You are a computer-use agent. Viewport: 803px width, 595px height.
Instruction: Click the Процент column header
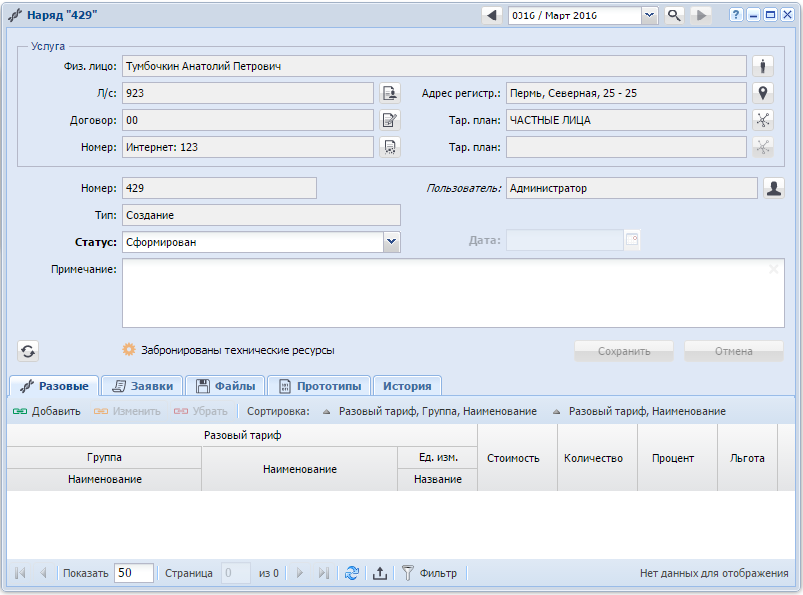[677, 458]
